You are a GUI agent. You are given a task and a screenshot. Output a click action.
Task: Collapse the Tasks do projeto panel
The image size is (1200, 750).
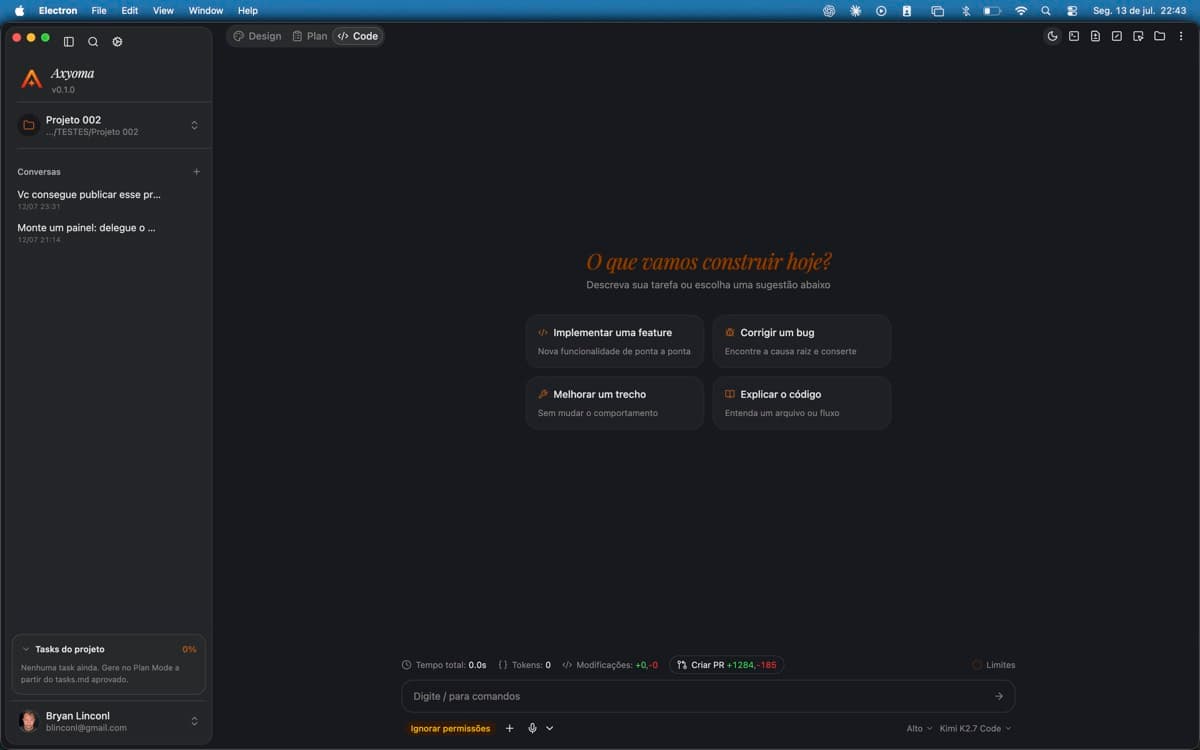click(x=26, y=649)
